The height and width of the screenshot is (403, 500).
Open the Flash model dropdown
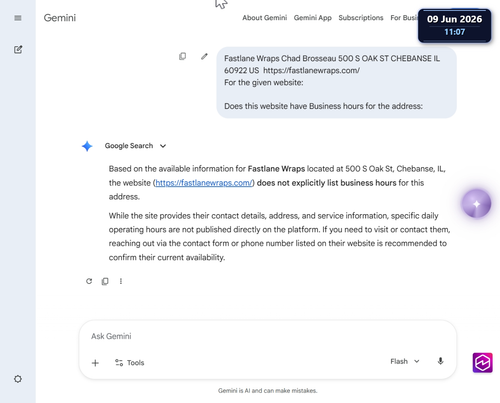pyautogui.click(x=405, y=361)
